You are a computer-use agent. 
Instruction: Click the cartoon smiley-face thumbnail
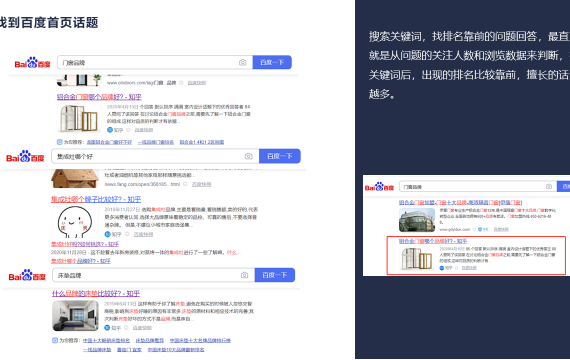(x=75, y=222)
